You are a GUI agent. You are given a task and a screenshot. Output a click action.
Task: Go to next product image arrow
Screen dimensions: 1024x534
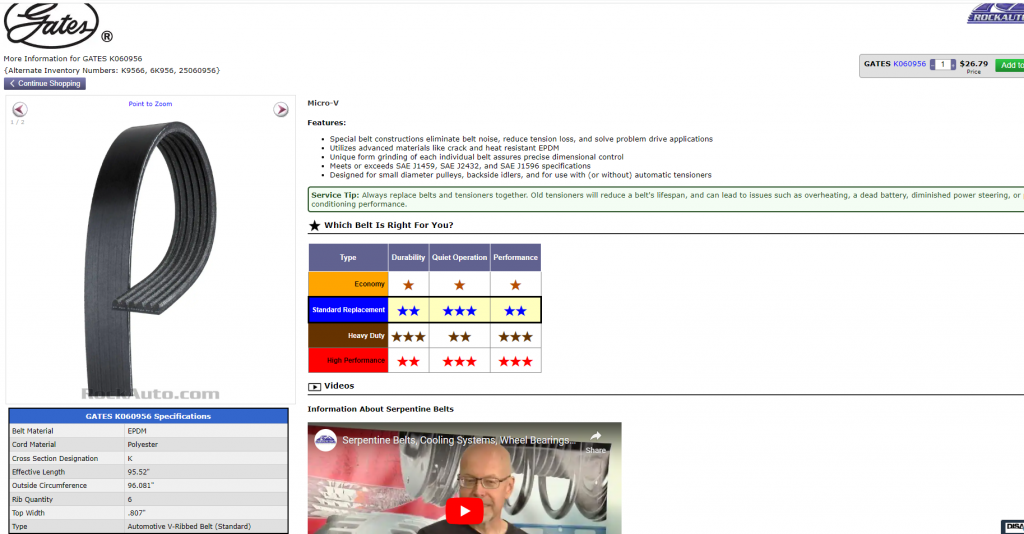[x=281, y=110]
